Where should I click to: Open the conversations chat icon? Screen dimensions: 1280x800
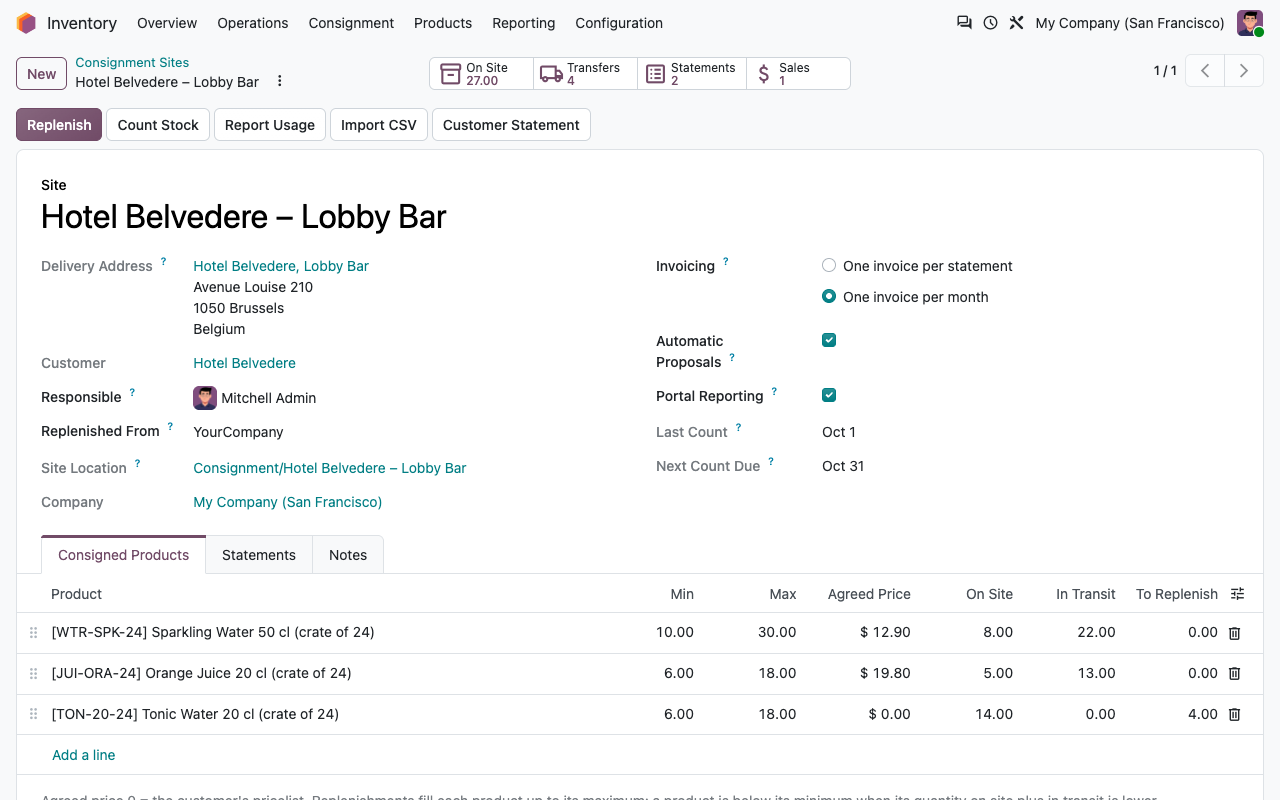(x=964, y=23)
